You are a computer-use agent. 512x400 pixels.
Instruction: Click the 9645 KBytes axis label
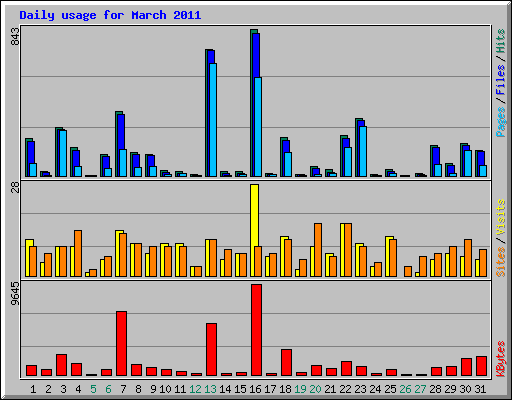point(15,294)
